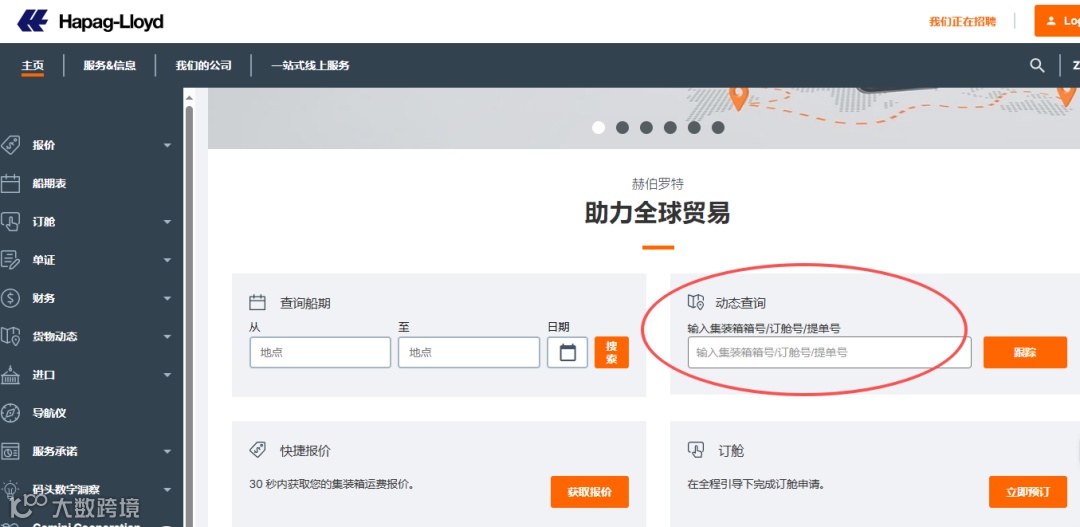Open the 一站式线上服务 menu
Screen dimensions: 1080x527
tap(310, 65)
